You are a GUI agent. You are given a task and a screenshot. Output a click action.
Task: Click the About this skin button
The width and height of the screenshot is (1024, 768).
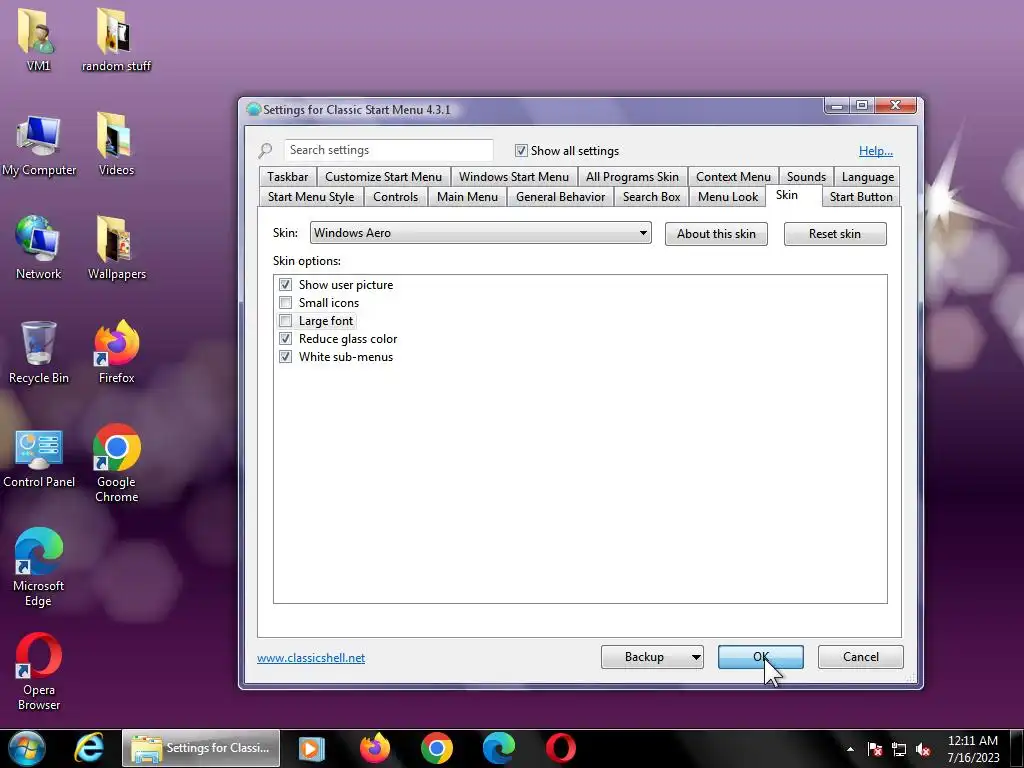716,234
